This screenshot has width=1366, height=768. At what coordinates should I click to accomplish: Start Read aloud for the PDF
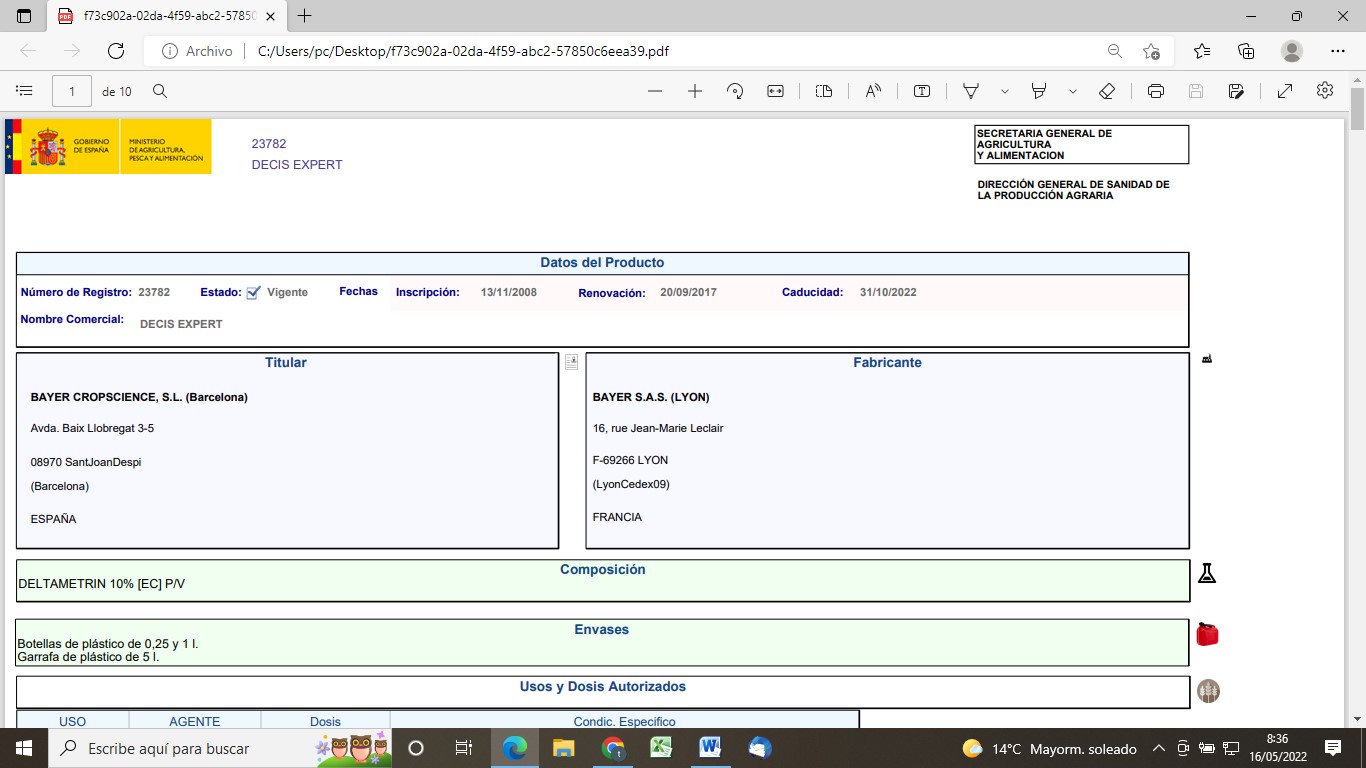873,91
